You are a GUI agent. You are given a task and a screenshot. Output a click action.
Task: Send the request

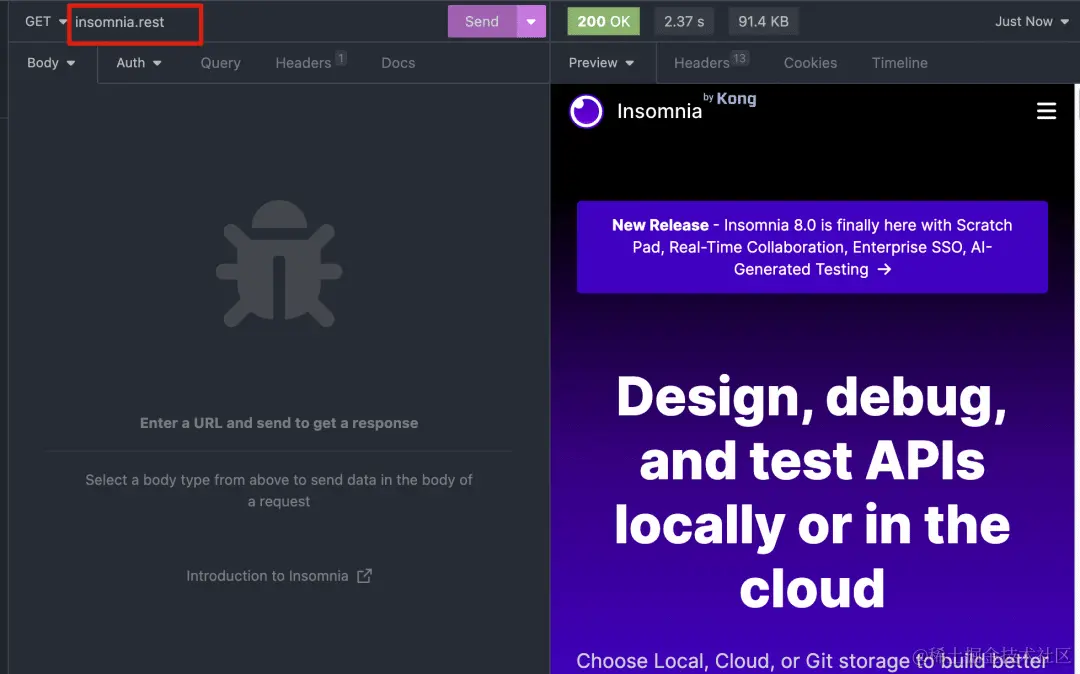481,21
